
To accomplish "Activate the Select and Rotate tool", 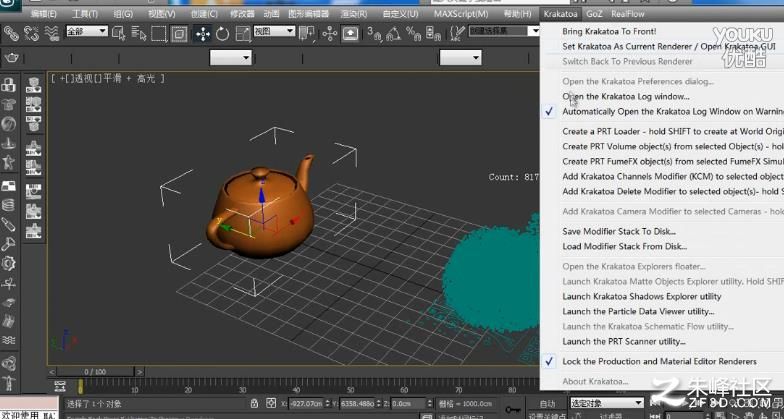I will click(x=222, y=34).
